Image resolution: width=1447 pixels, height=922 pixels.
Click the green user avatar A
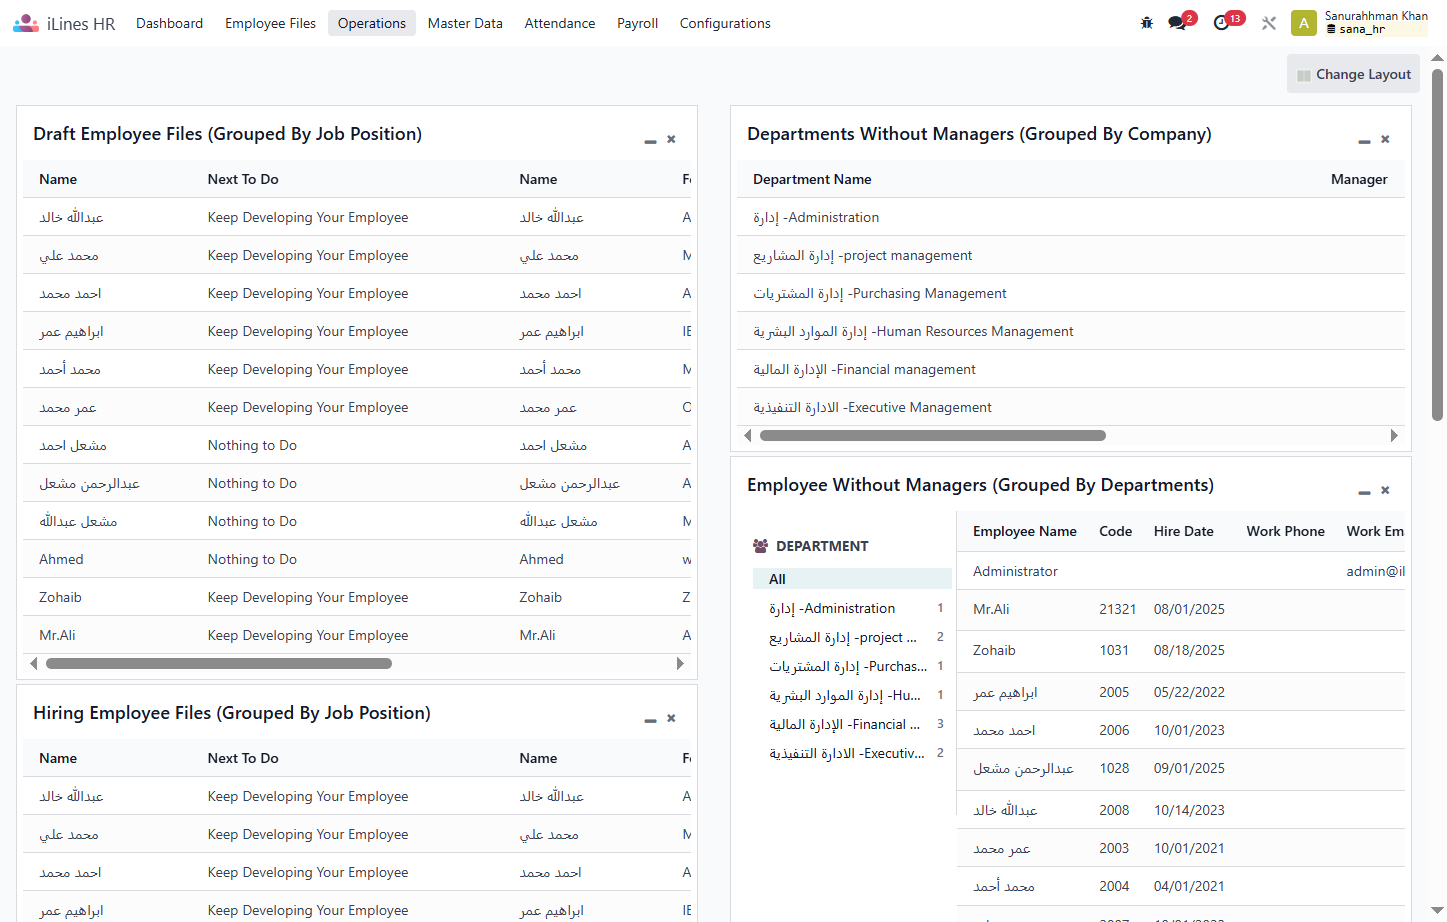1304,23
